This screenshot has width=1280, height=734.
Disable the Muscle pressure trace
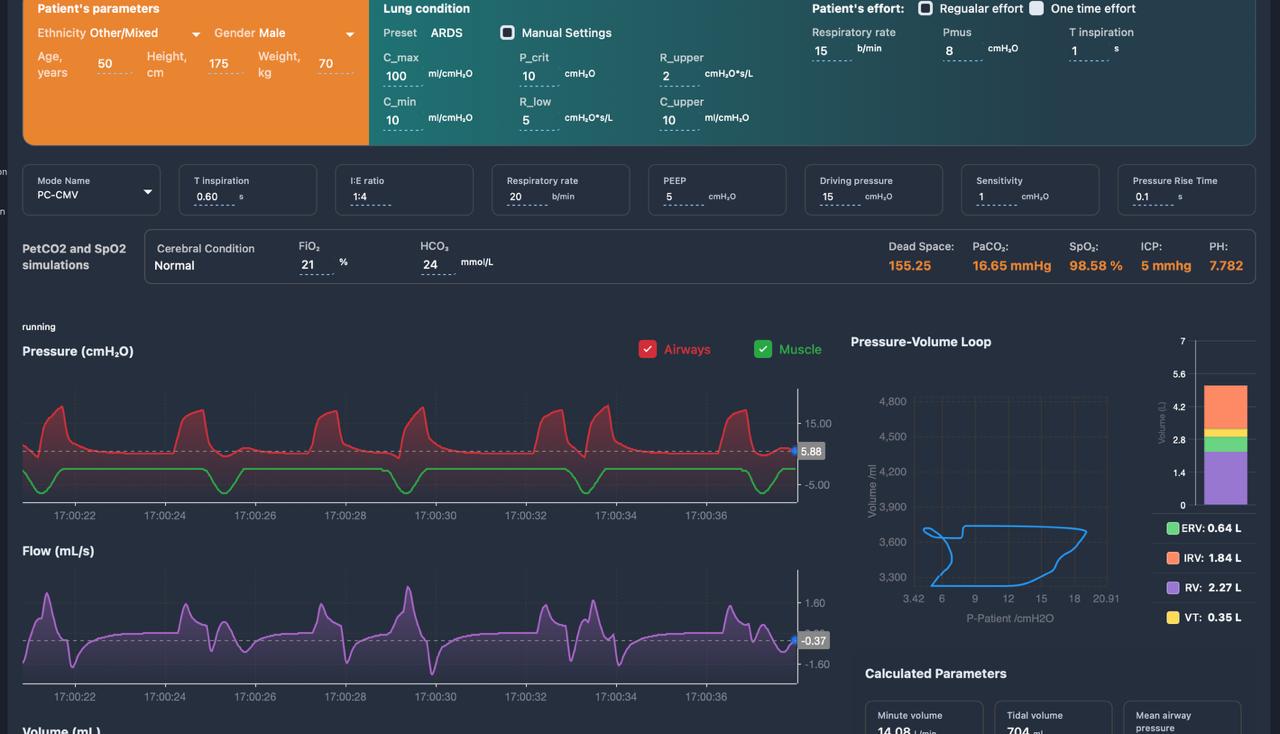coord(763,349)
